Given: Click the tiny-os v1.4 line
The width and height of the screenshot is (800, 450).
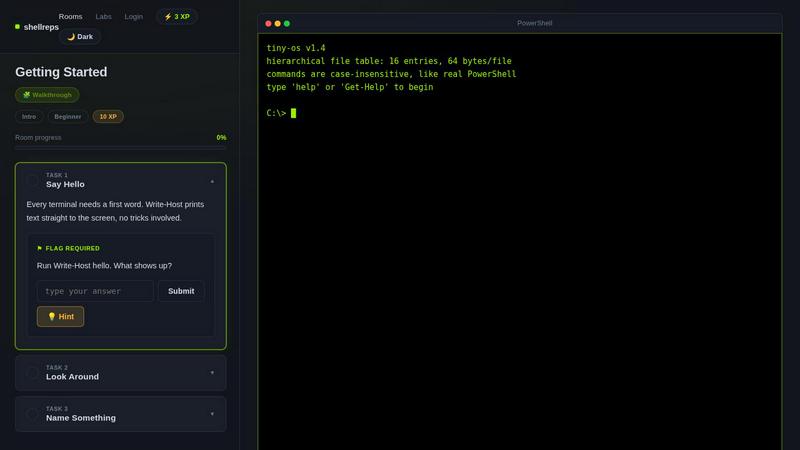Looking at the screenshot, I should click(x=296, y=48).
